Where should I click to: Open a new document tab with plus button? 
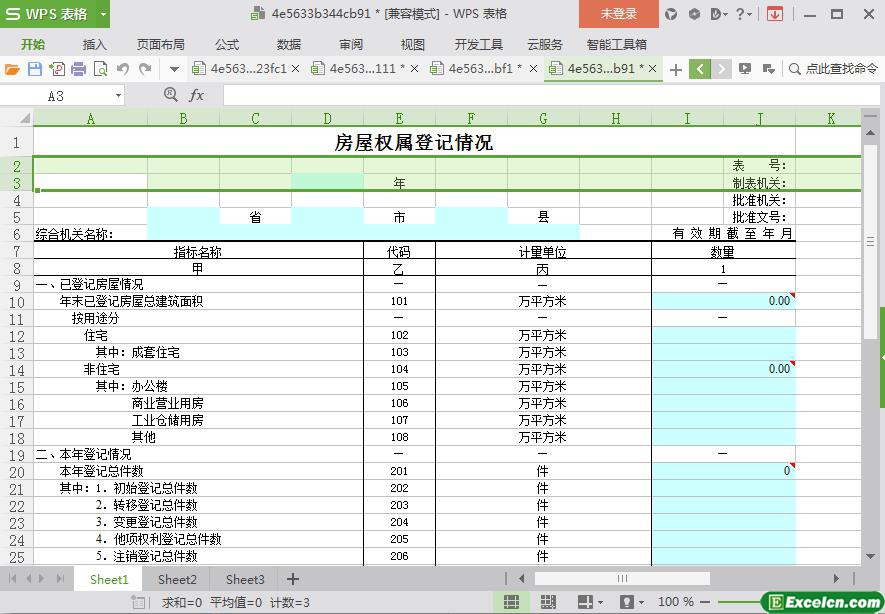click(x=676, y=69)
